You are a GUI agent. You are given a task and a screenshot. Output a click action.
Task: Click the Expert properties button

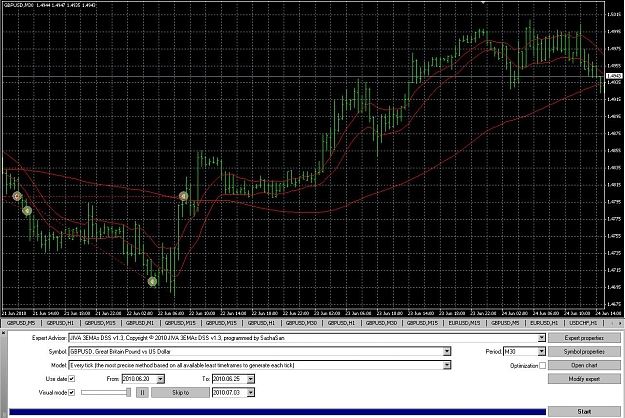[584, 338]
